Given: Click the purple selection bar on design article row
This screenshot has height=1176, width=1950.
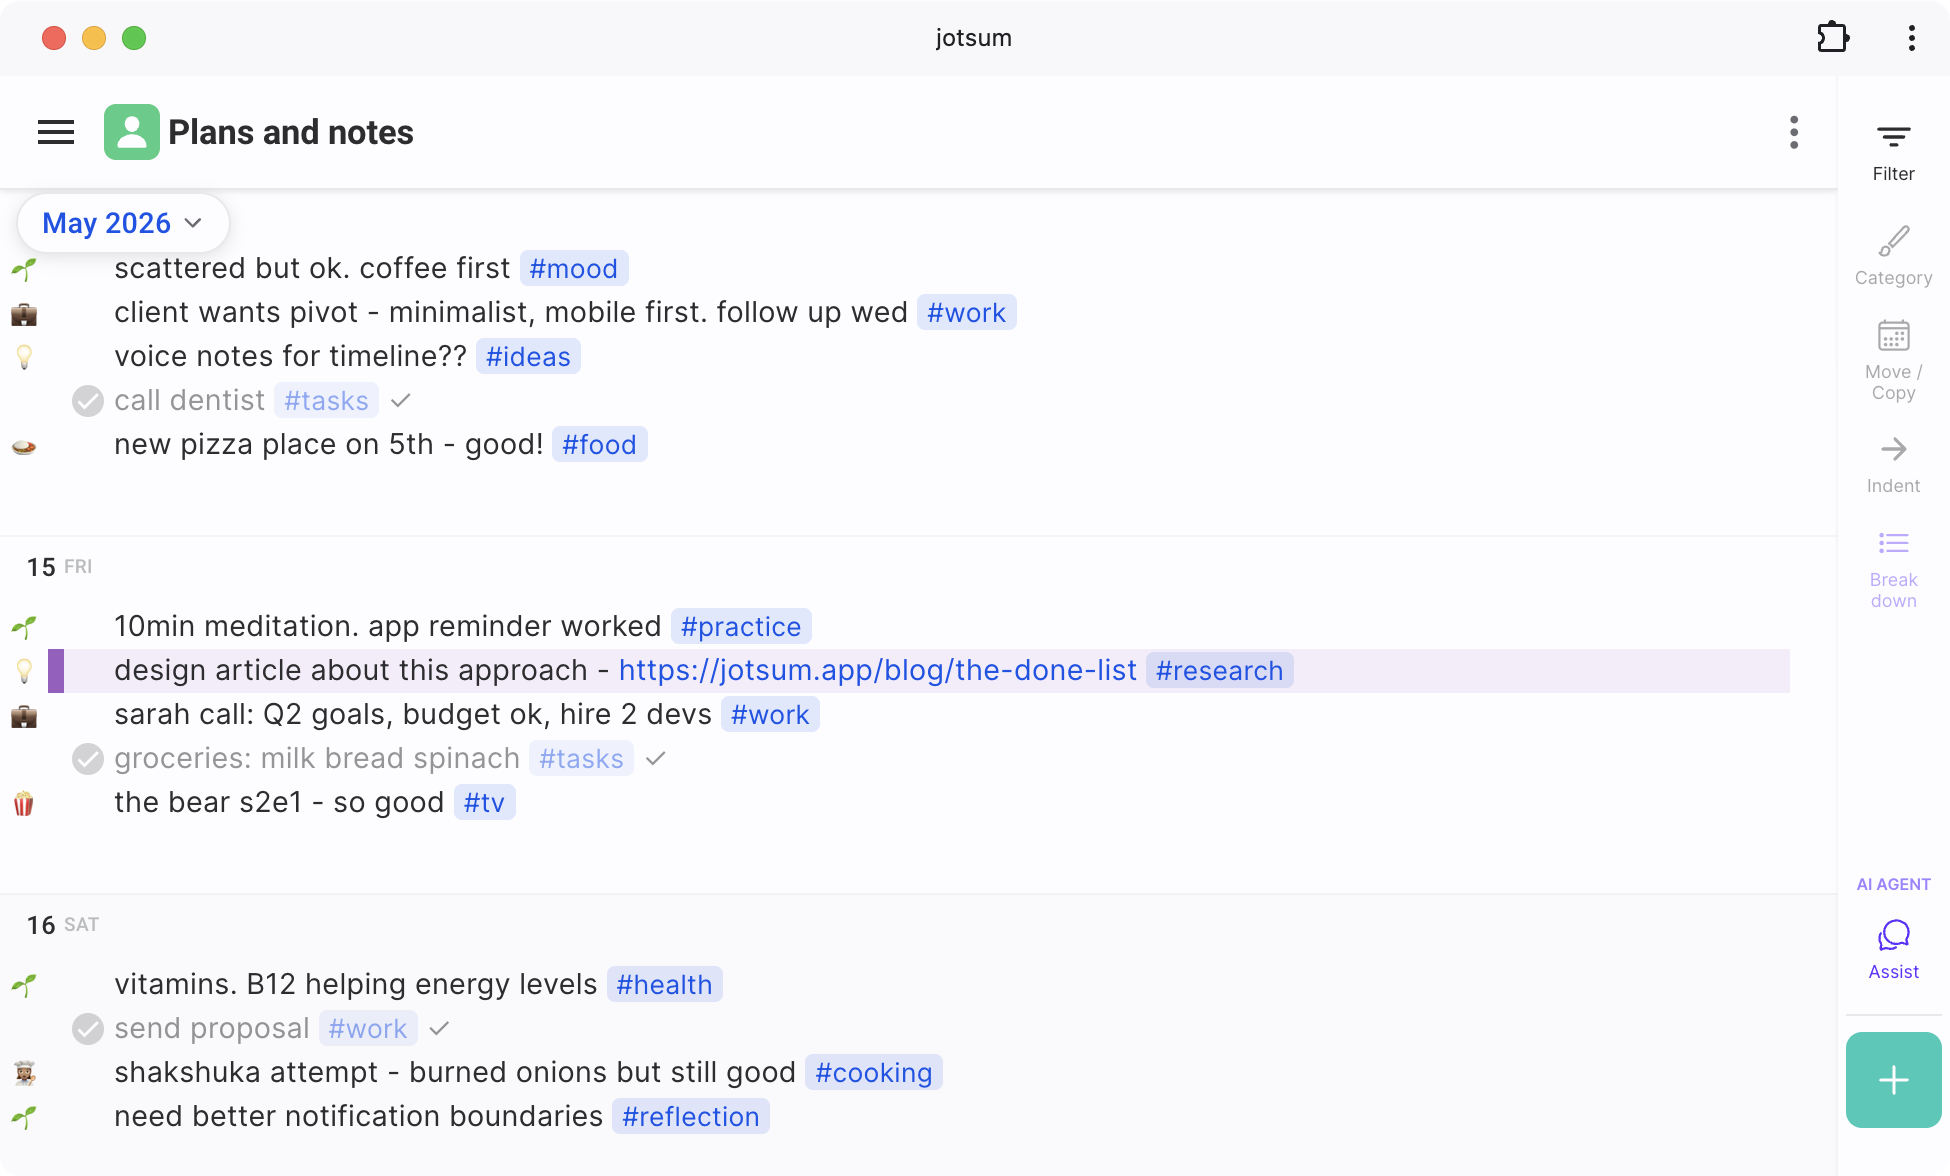Looking at the screenshot, I should point(56,671).
